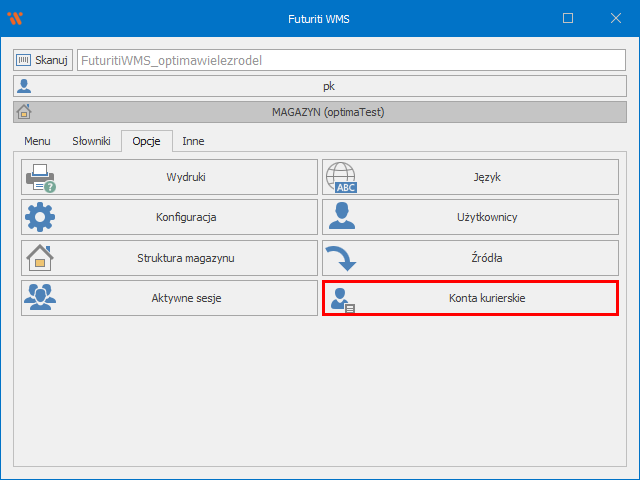Click the printer icon for Wydruki
This screenshot has width=640, height=480.
41,177
